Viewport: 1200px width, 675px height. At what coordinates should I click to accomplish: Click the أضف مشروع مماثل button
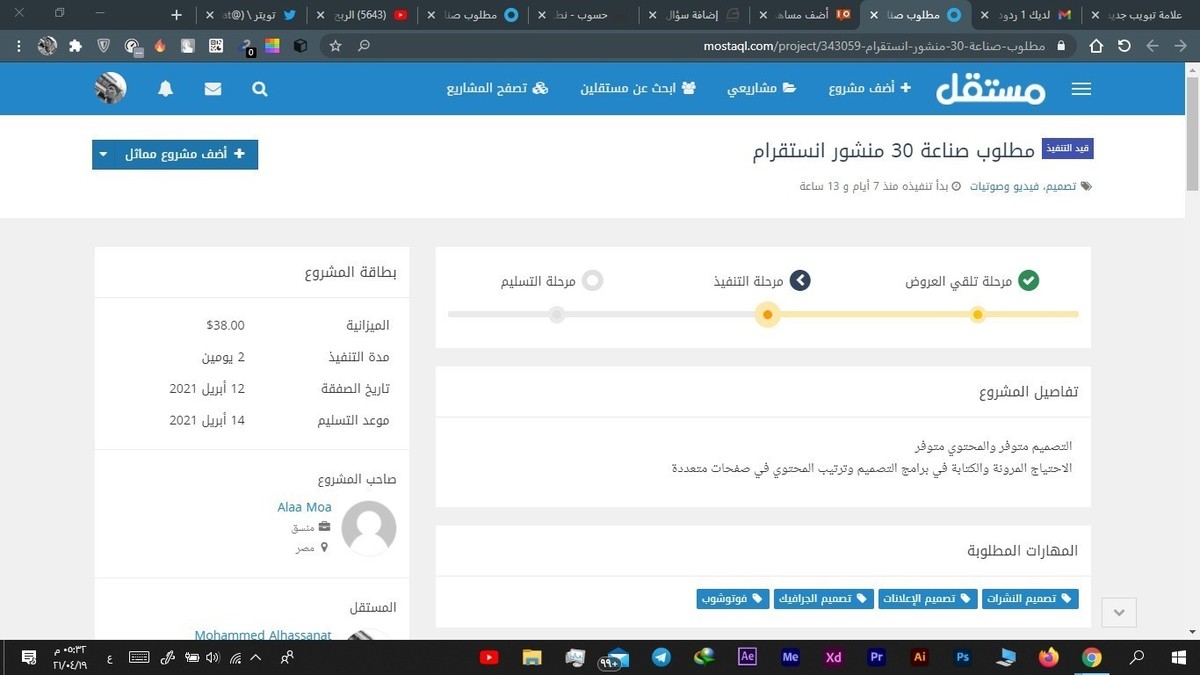click(x=187, y=154)
